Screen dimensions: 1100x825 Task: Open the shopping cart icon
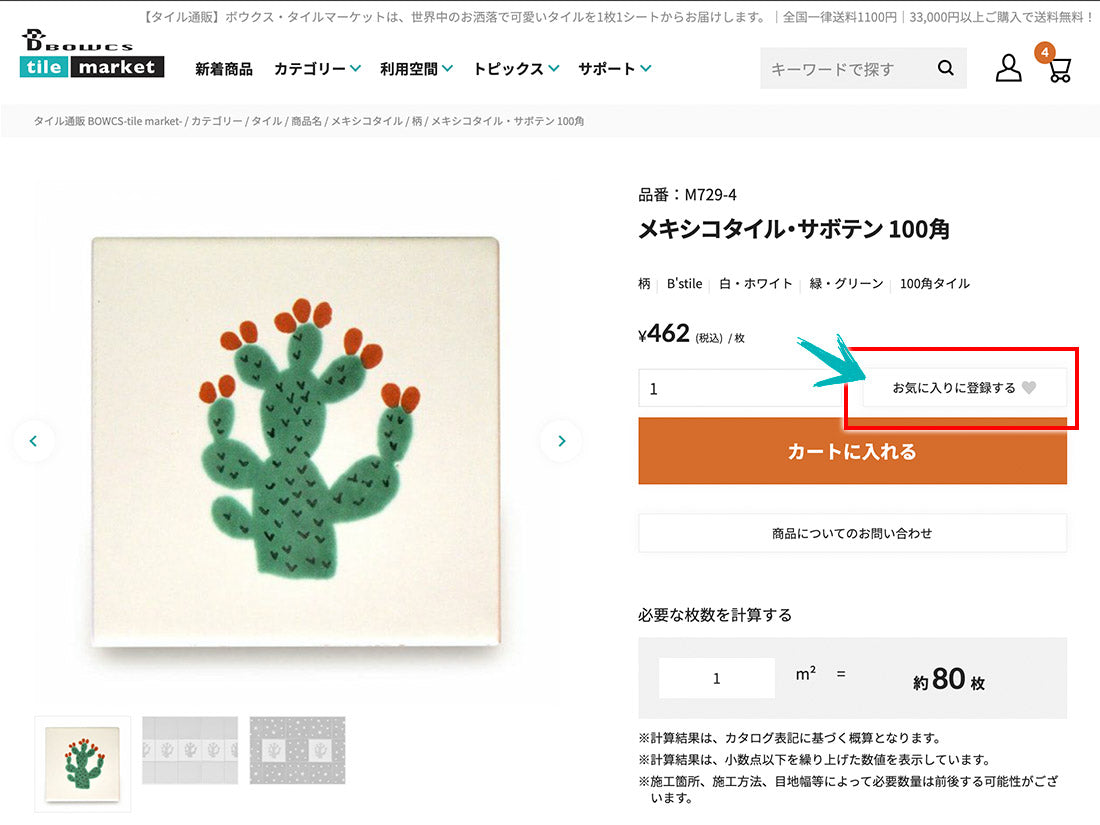coord(1059,68)
